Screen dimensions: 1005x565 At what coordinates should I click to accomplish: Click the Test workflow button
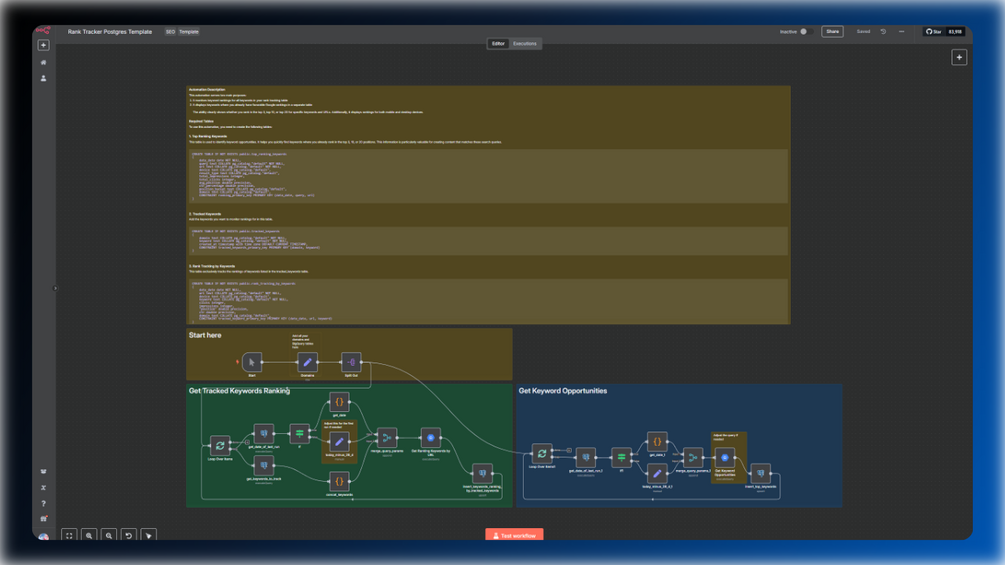(x=514, y=535)
